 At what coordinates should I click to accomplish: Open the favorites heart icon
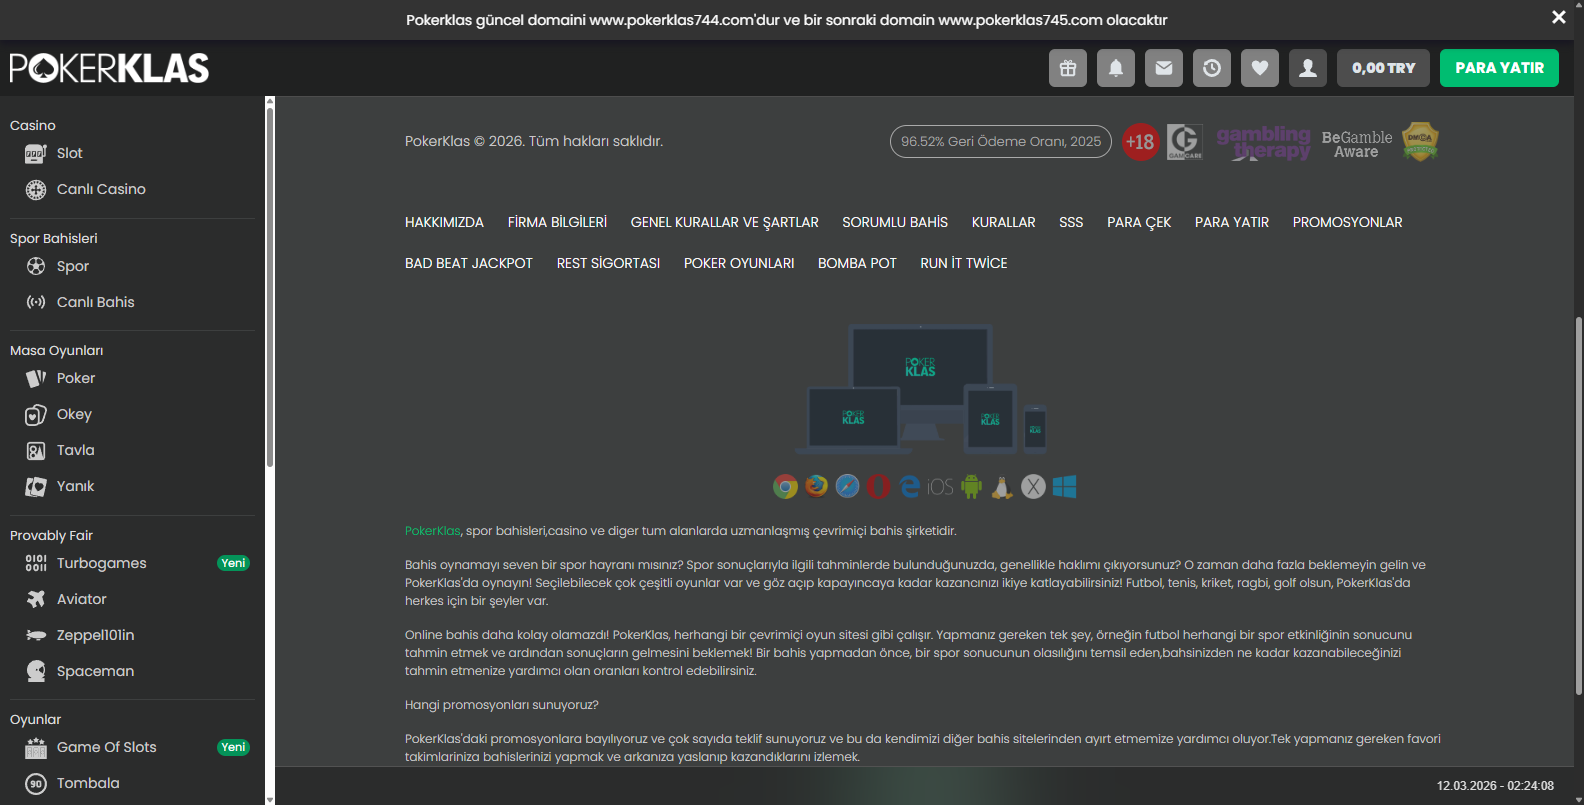1260,68
